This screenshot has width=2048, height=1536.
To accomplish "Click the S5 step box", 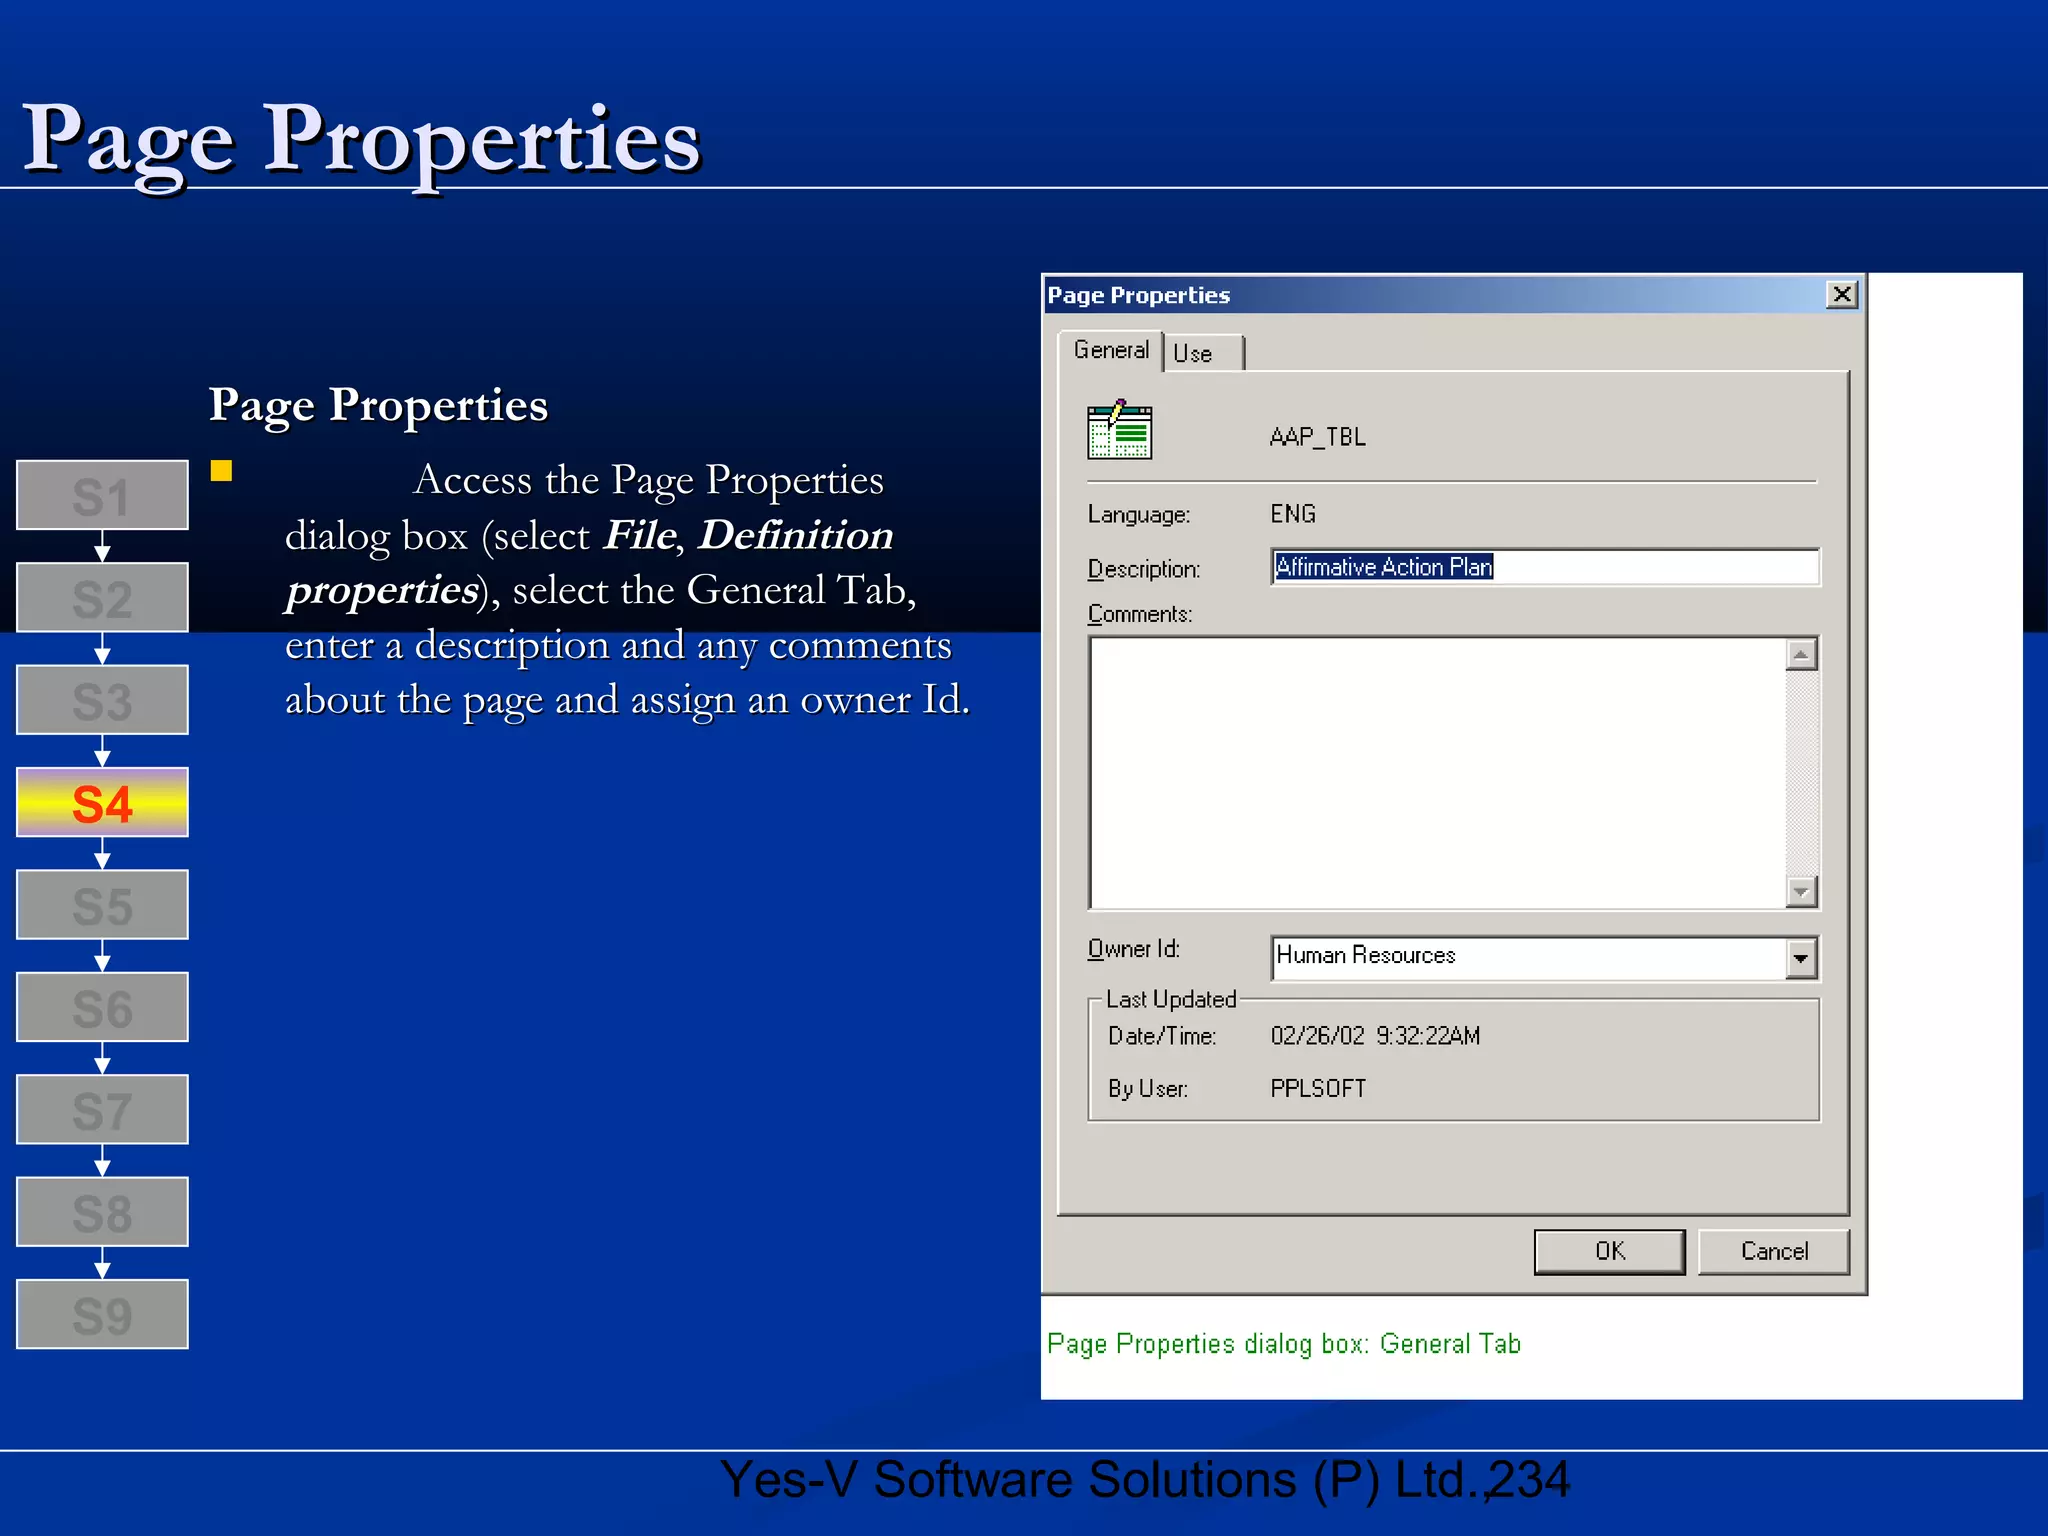I will [x=102, y=904].
